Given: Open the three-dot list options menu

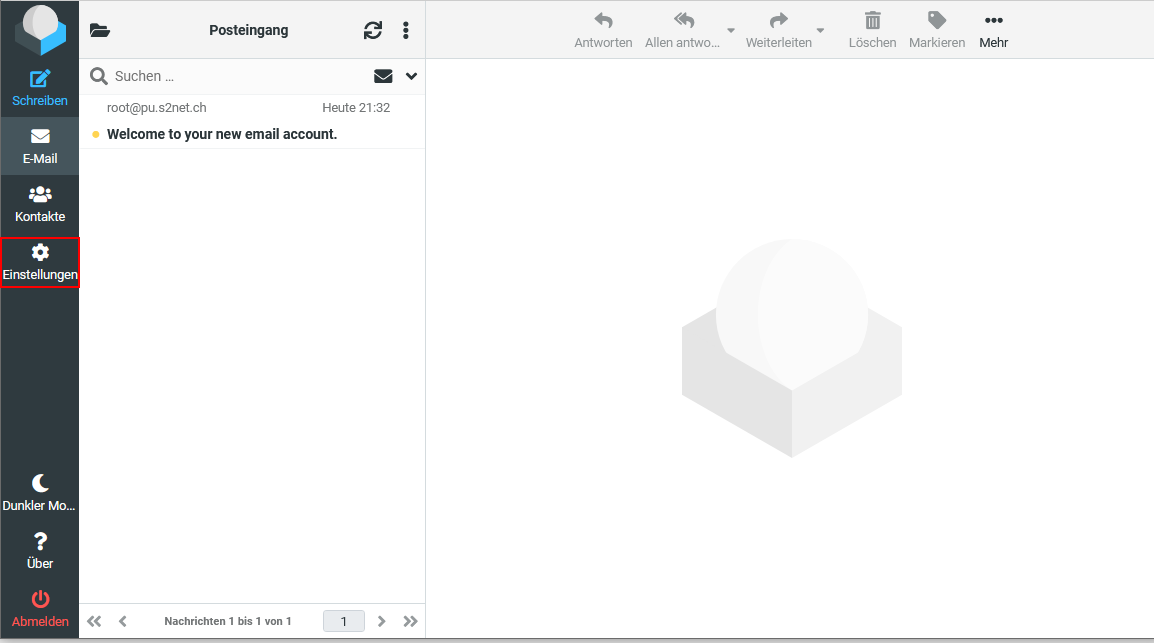Looking at the screenshot, I should pos(405,30).
